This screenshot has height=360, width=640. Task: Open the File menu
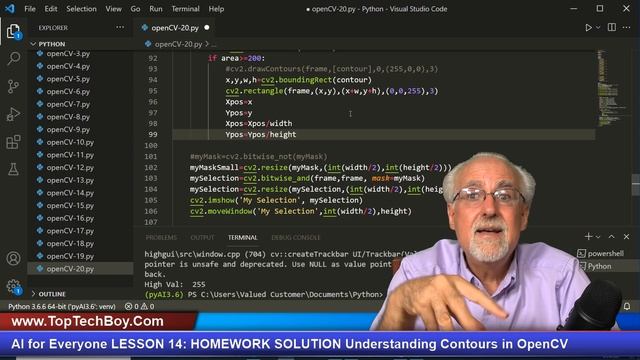tap(30, 9)
